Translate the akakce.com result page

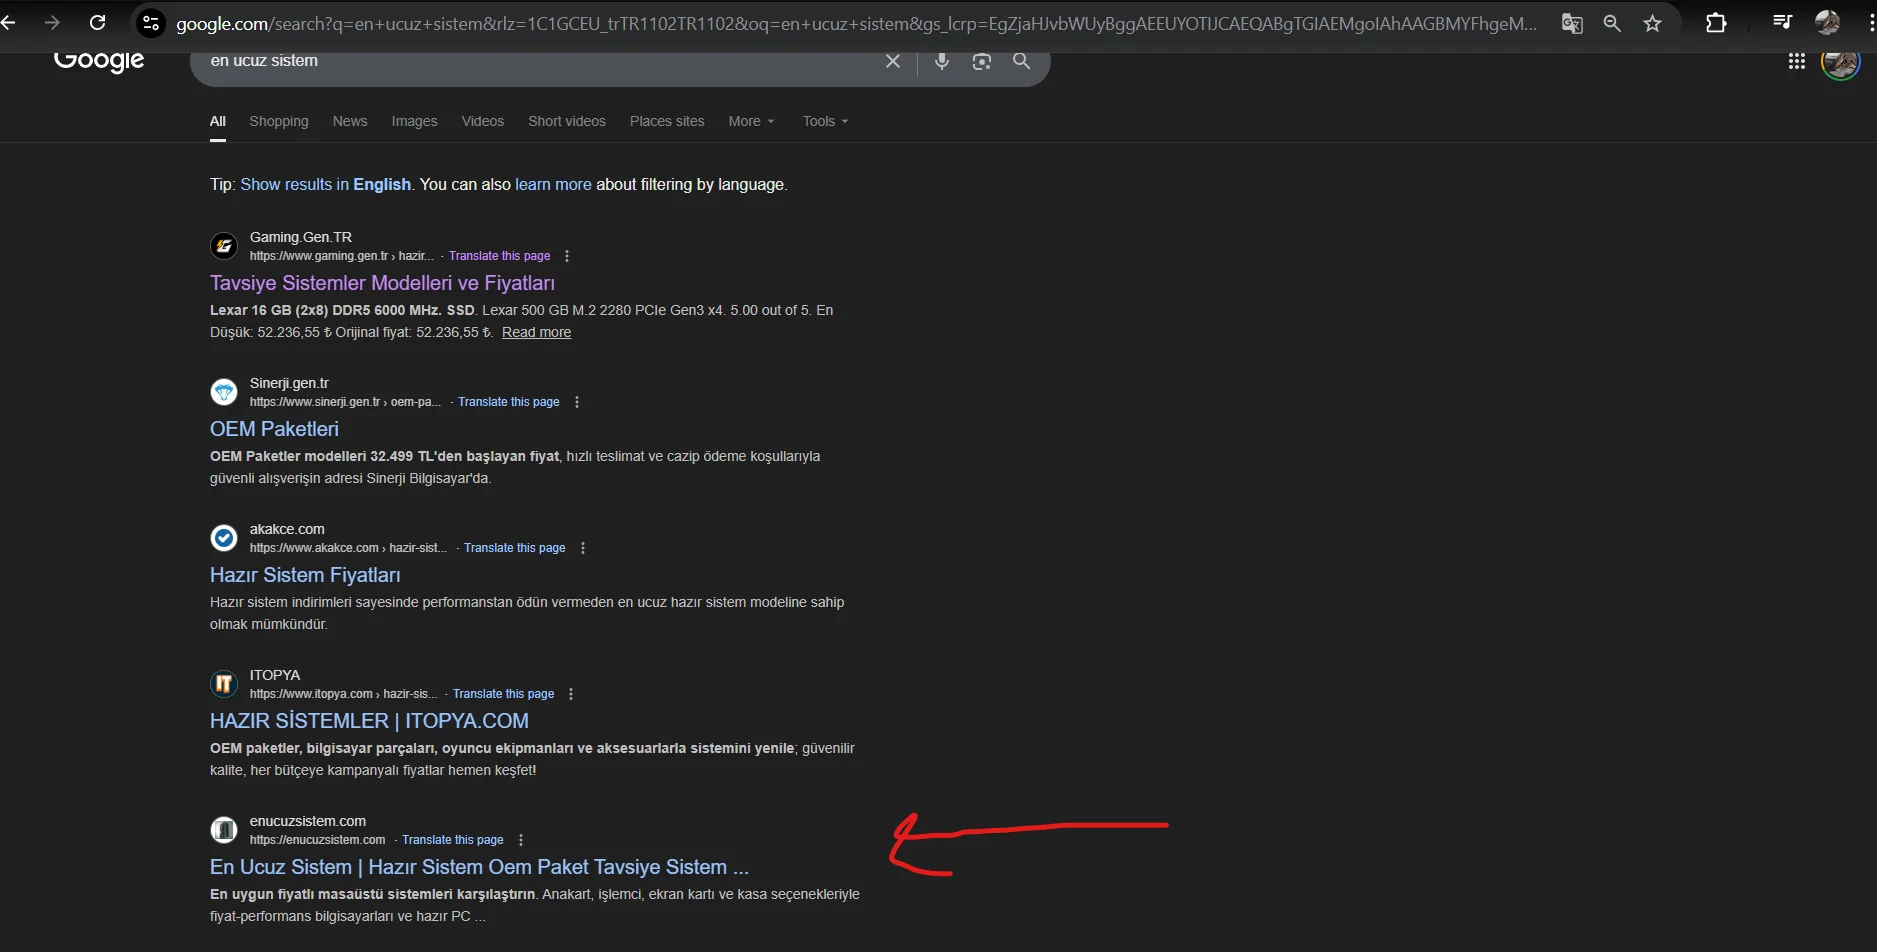coord(515,548)
